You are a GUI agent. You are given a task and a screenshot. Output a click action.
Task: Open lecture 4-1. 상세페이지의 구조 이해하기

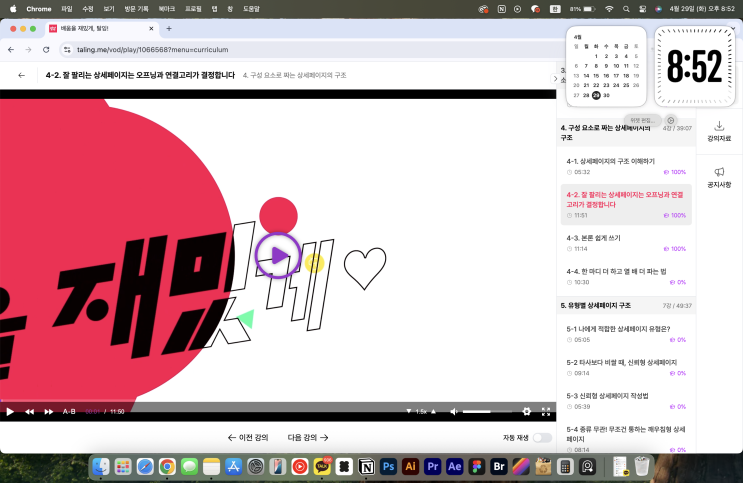[x=626, y=166]
